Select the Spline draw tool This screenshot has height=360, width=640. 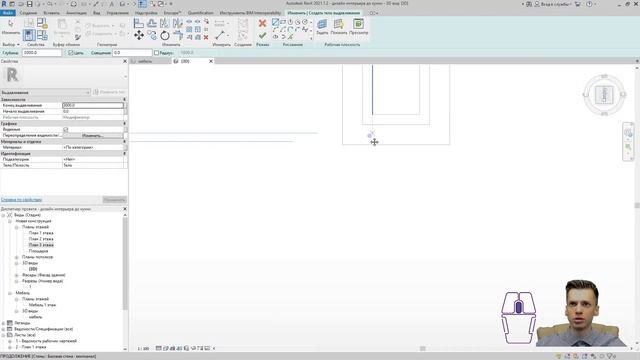[x=305, y=29]
